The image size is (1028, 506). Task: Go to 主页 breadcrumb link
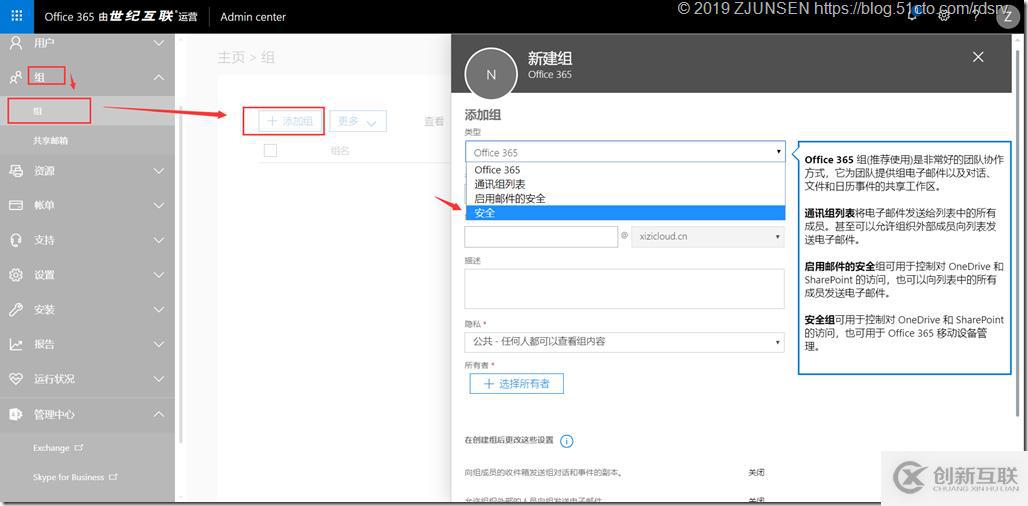tap(230, 58)
